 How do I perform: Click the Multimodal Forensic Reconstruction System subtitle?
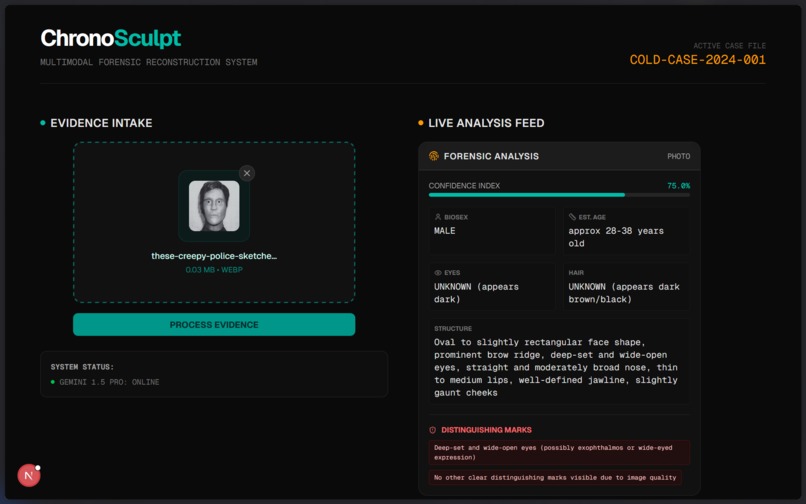(x=149, y=62)
